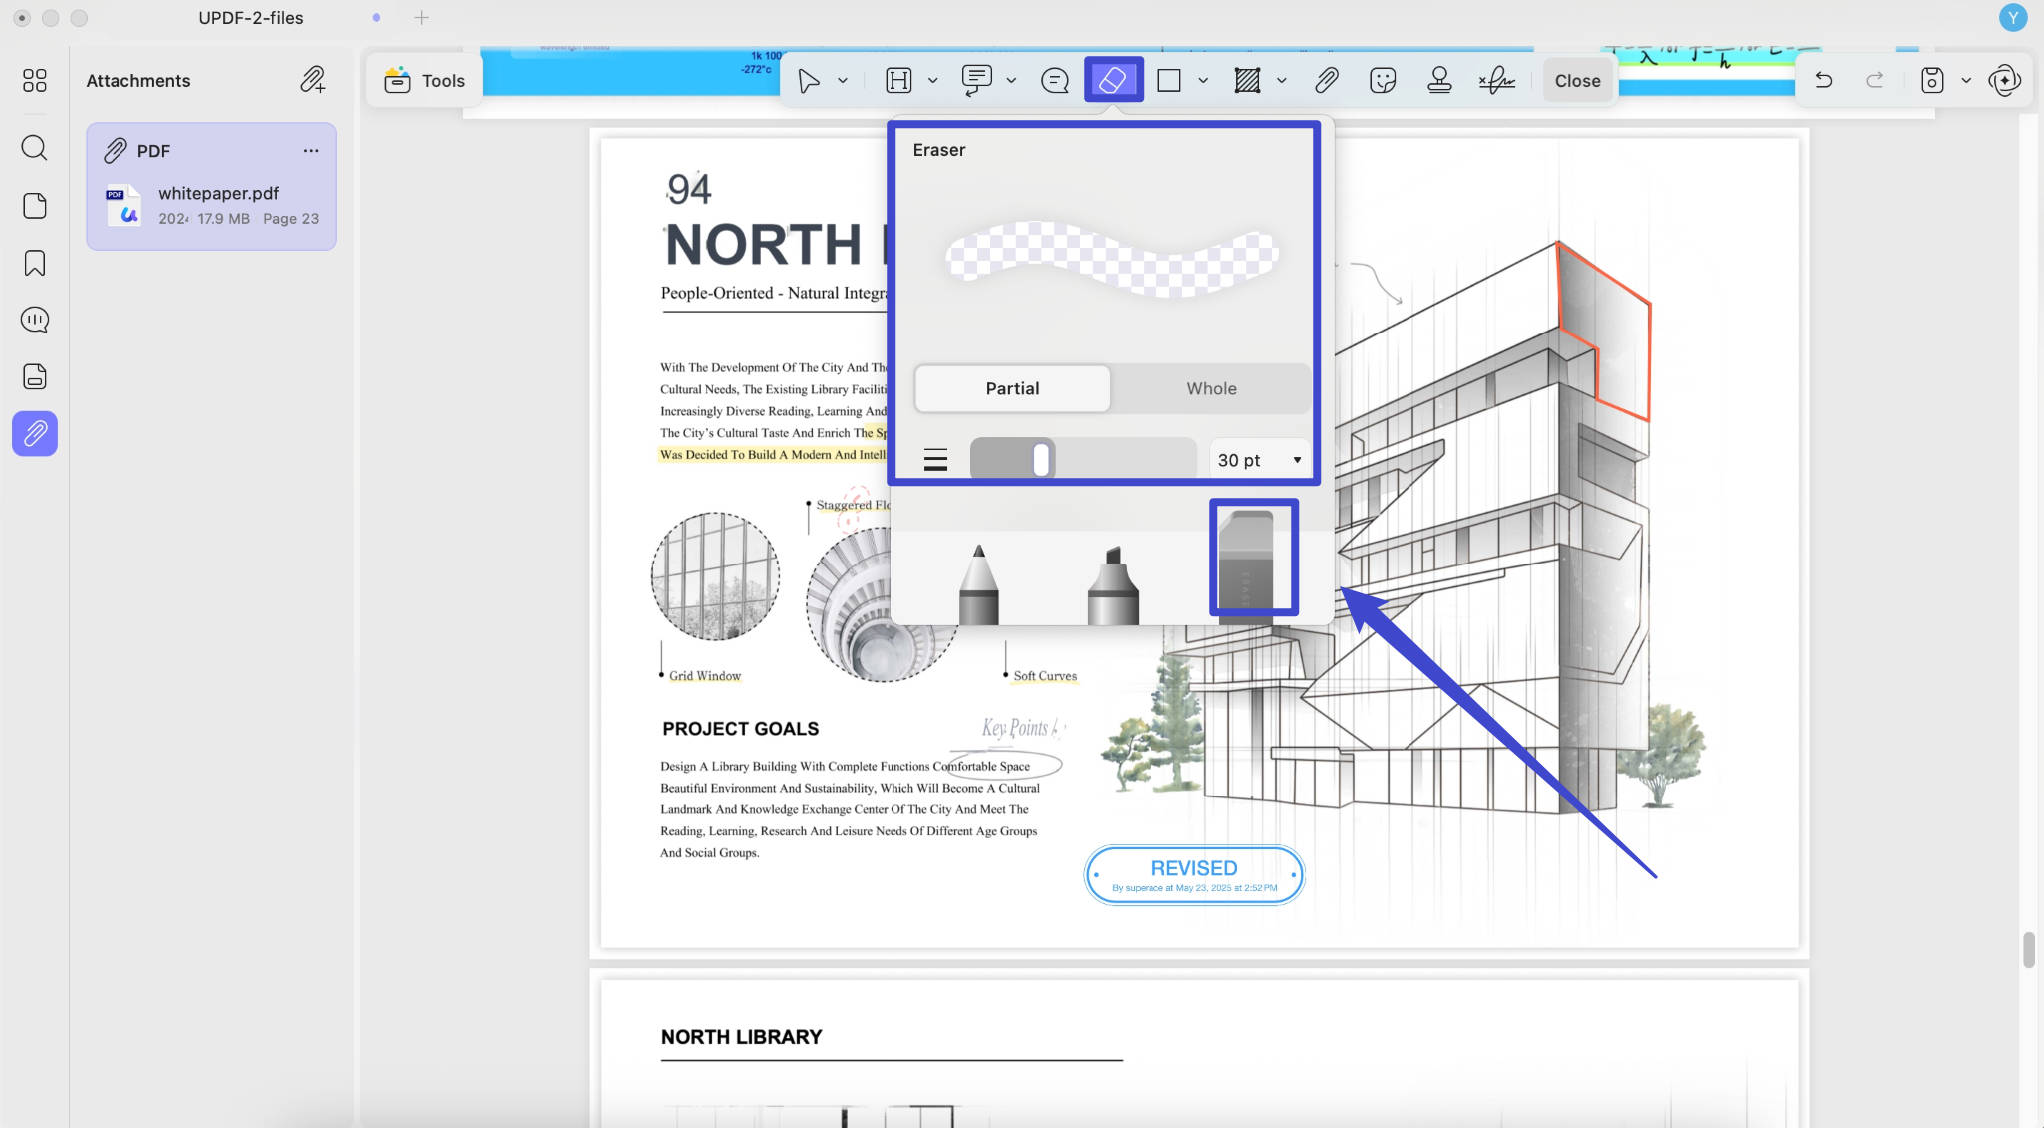The image size is (2044, 1128).
Task: Open the form fields sidebar icon
Action: point(35,376)
